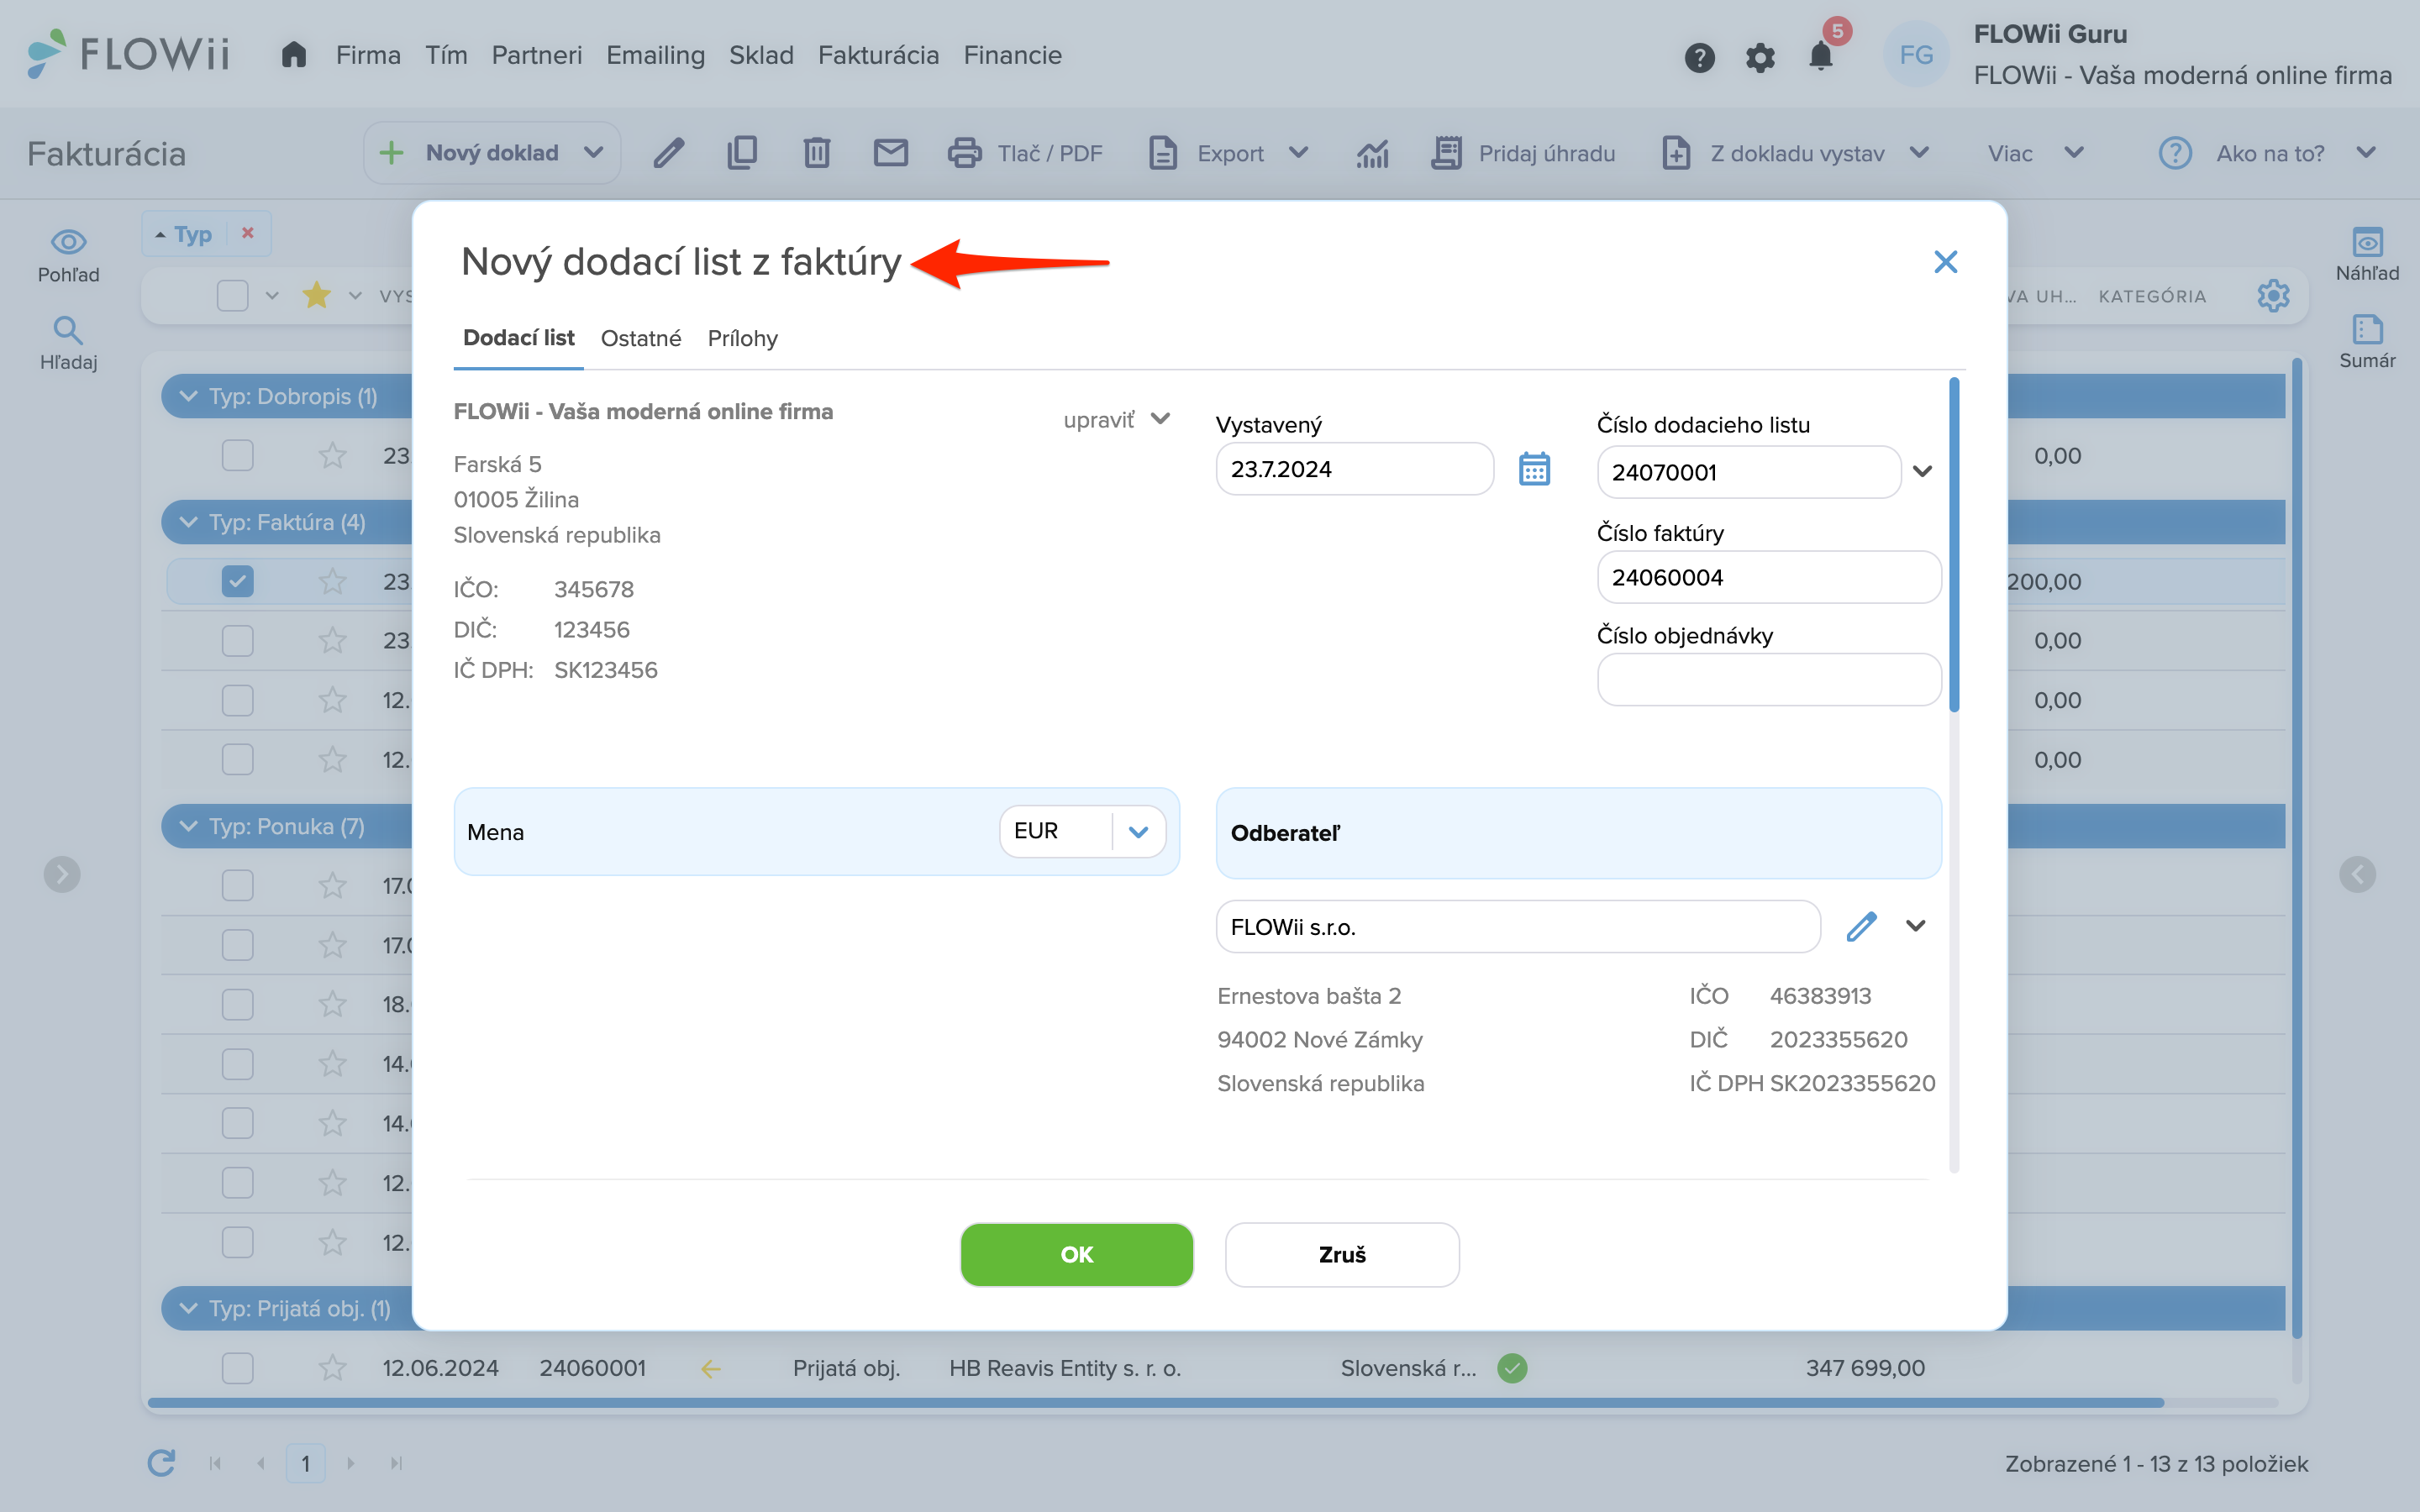Expand the left side panel arrow
2420x1512 pixels.
(62, 874)
